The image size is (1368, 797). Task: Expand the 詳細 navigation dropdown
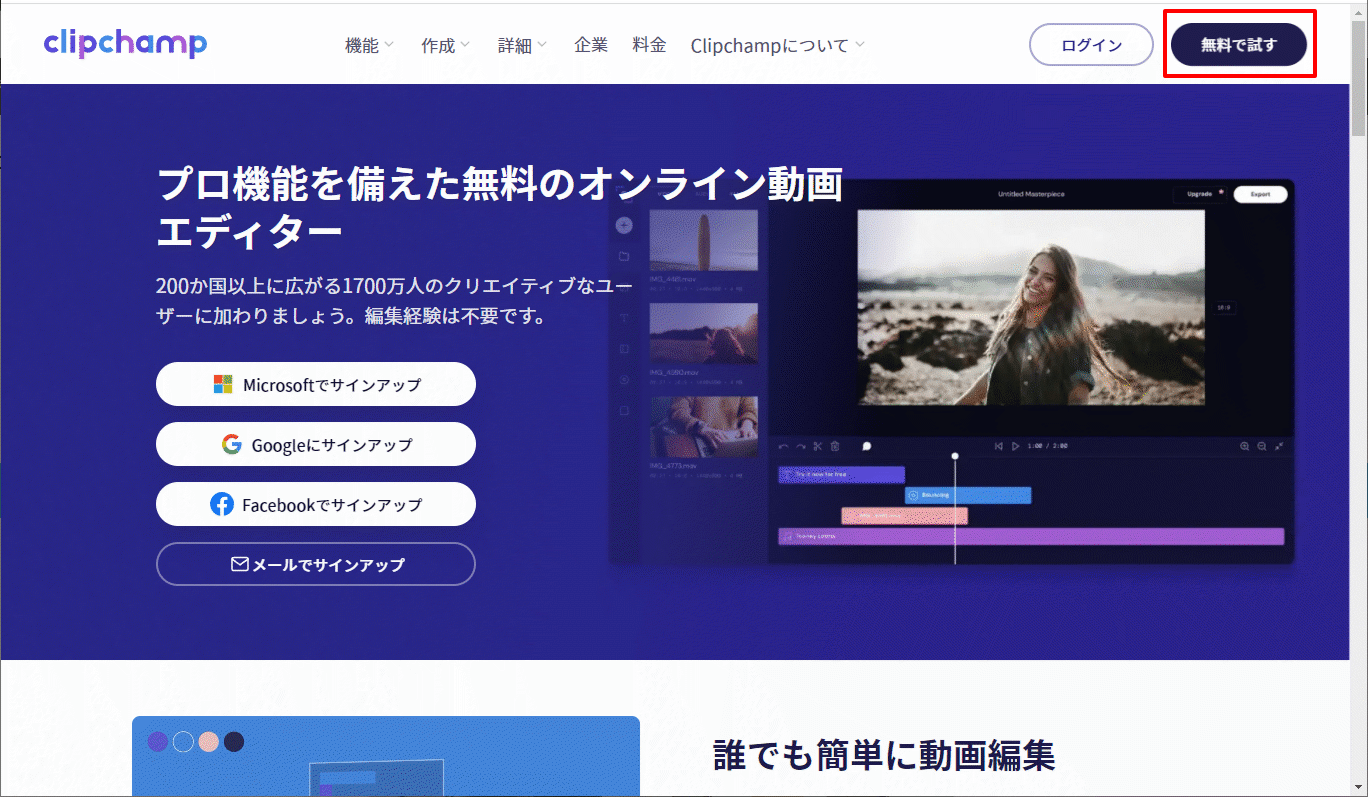point(522,45)
